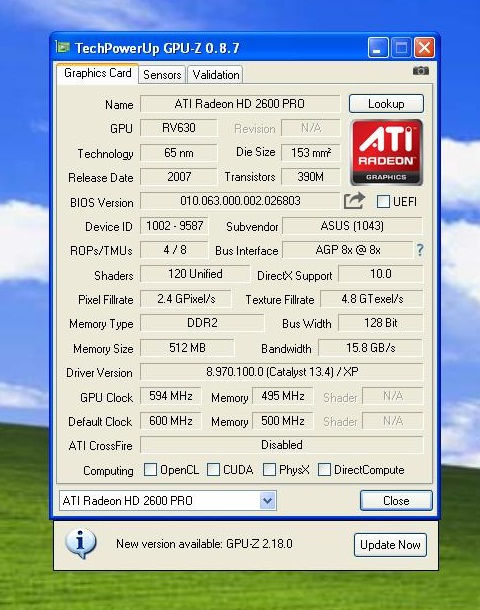Screen dimensions: 480x610
Task: Click the memory clock value 495 MHz
Action: 283,396
